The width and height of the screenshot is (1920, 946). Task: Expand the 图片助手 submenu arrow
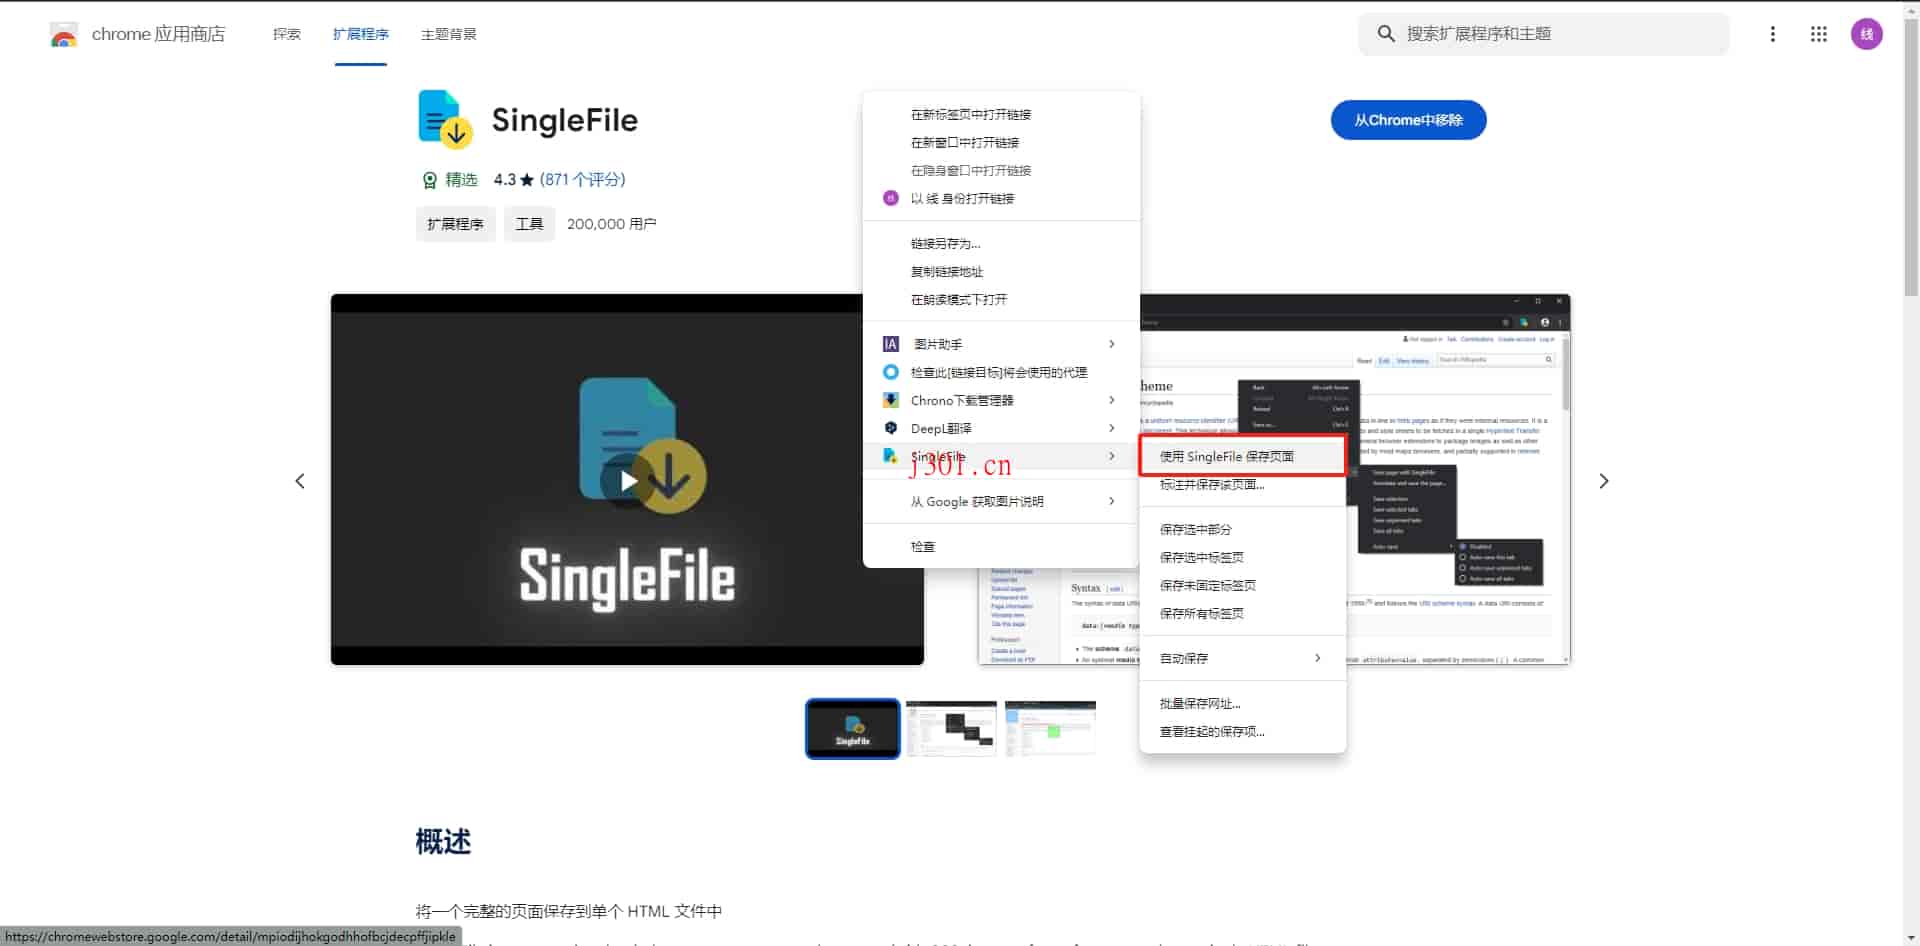click(1112, 344)
